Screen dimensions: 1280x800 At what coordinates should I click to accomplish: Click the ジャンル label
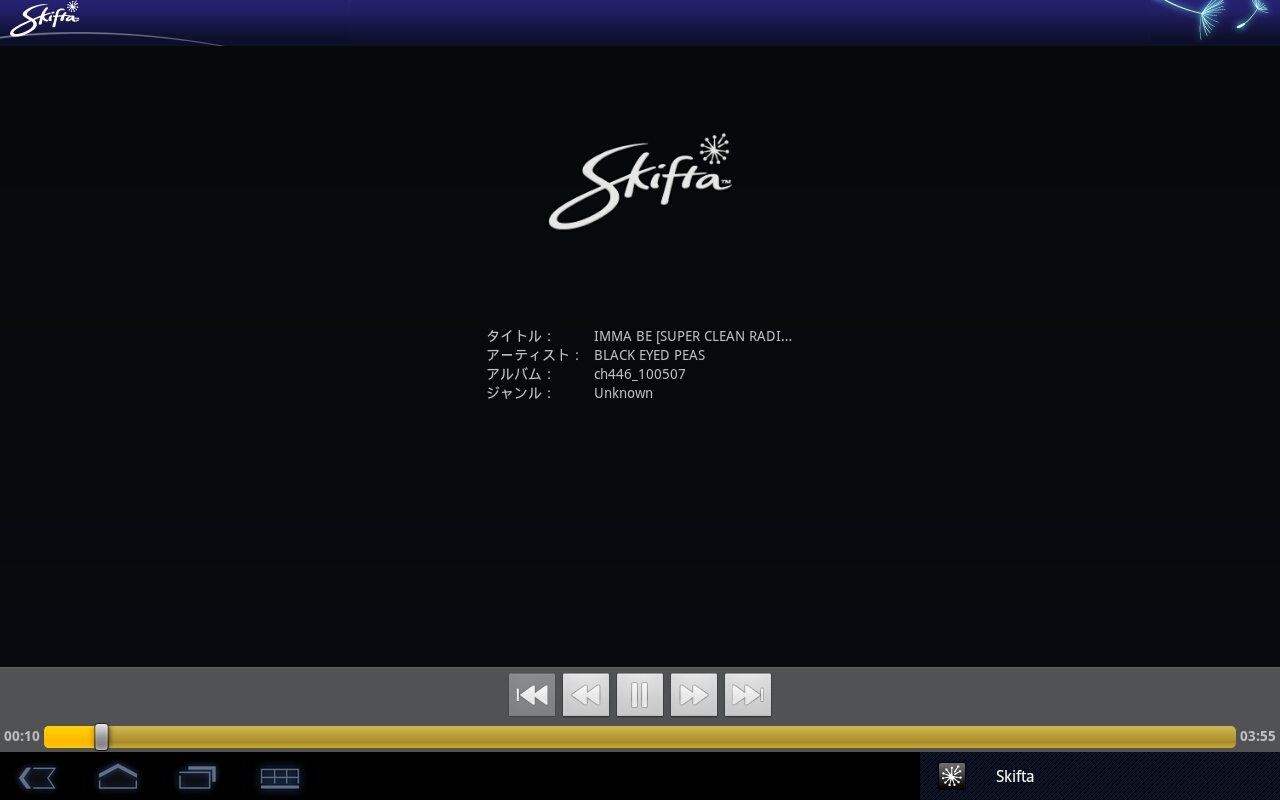520,393
